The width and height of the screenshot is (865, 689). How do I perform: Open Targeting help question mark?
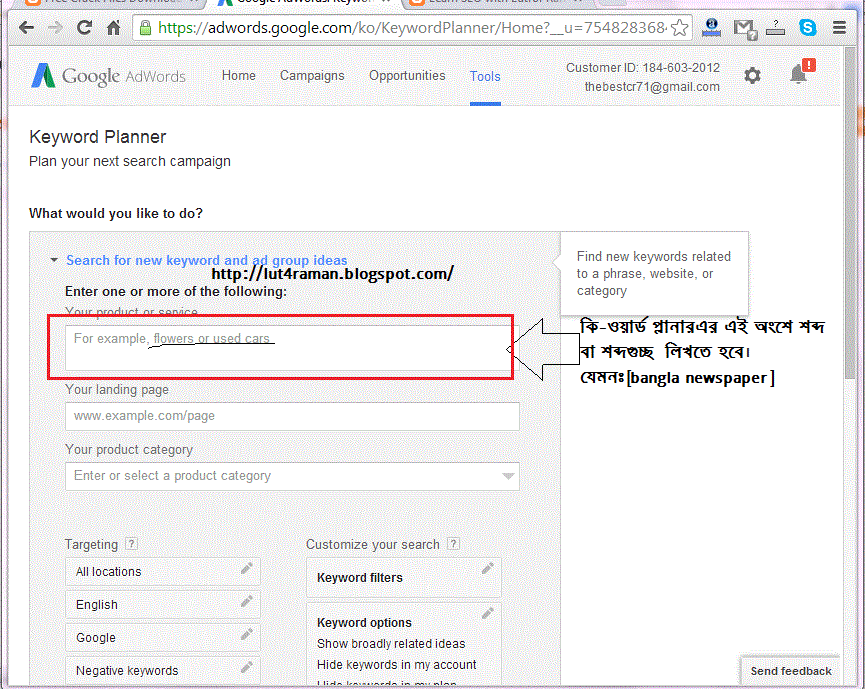click(131, 544)
